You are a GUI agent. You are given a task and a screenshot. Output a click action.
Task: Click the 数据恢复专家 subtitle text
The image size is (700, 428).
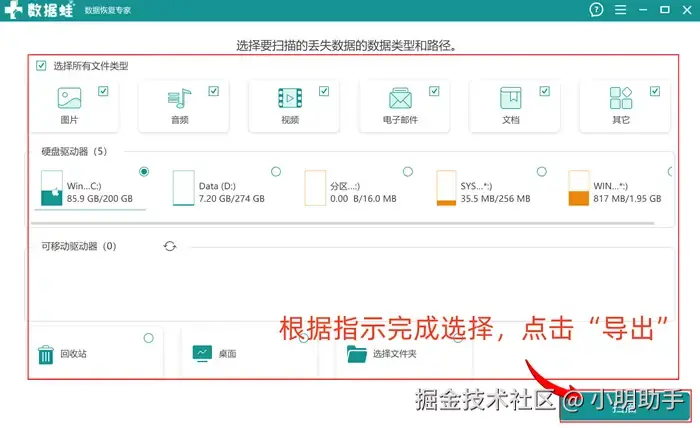click(x=108, y=10)
